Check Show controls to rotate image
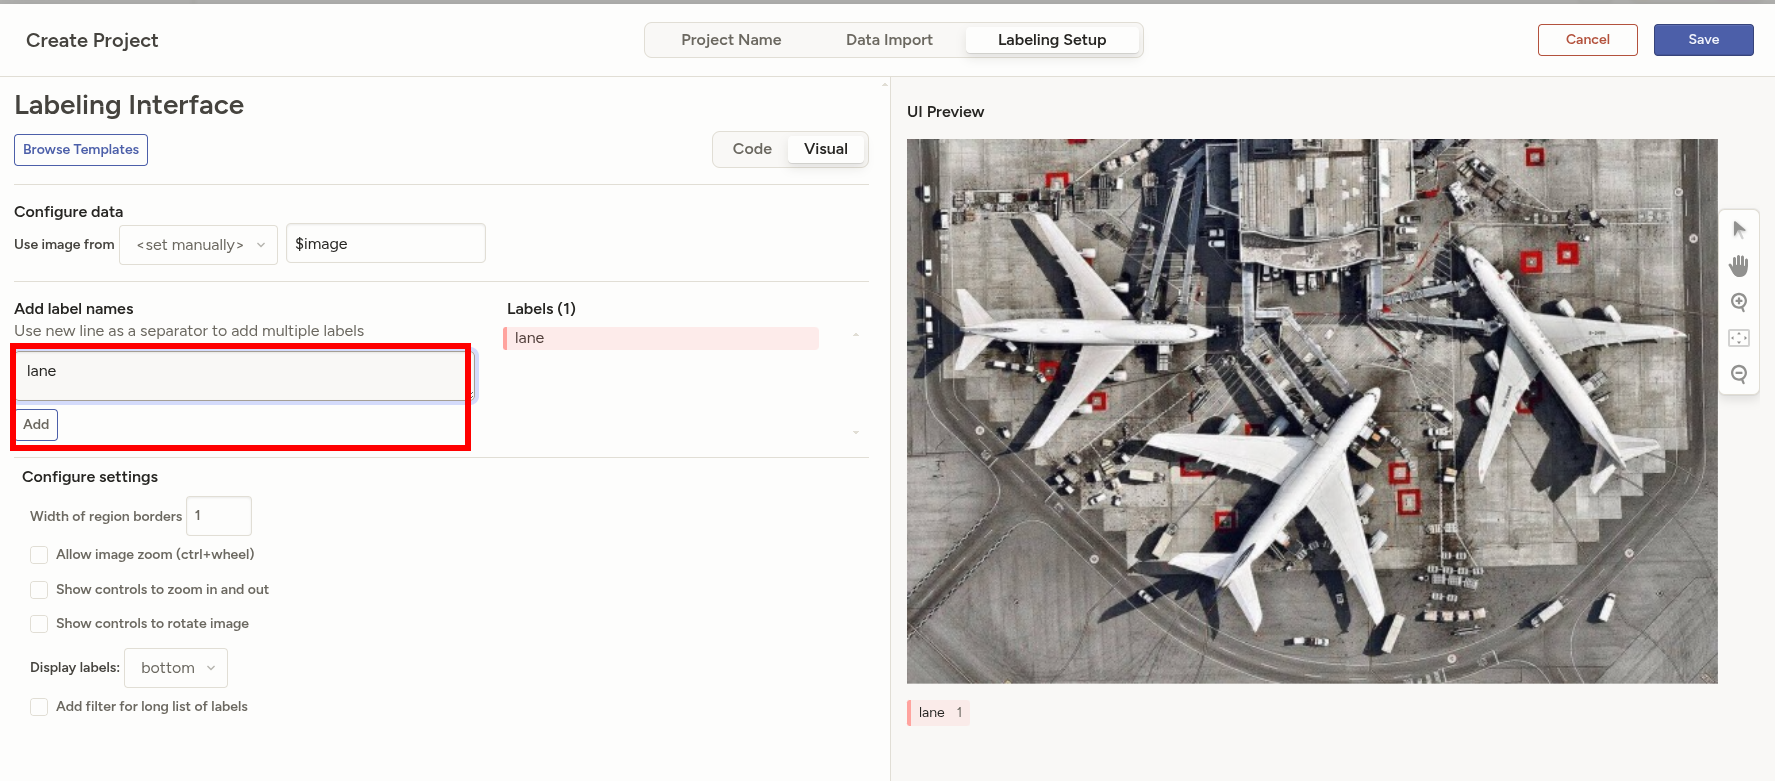The width and height of the screenshot is (1775, 781). pyautogui.click(x=39, y=624)
